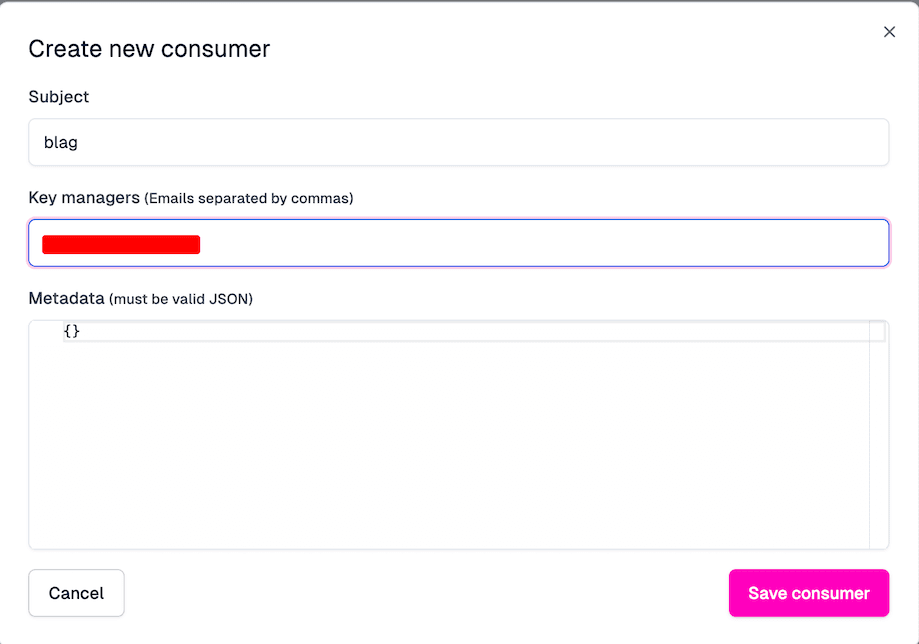
Task: Close the Create new consumer dialog
Action: (889, 31)
